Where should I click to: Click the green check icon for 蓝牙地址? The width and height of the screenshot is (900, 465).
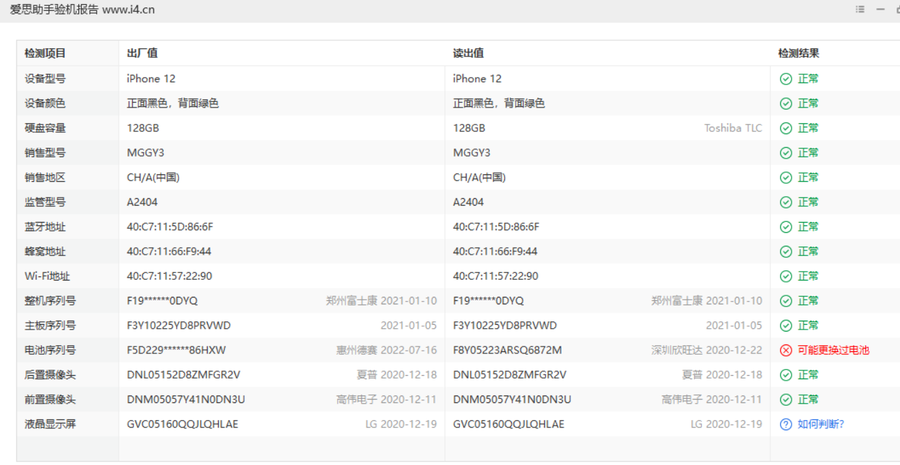(x=786, y=227)
